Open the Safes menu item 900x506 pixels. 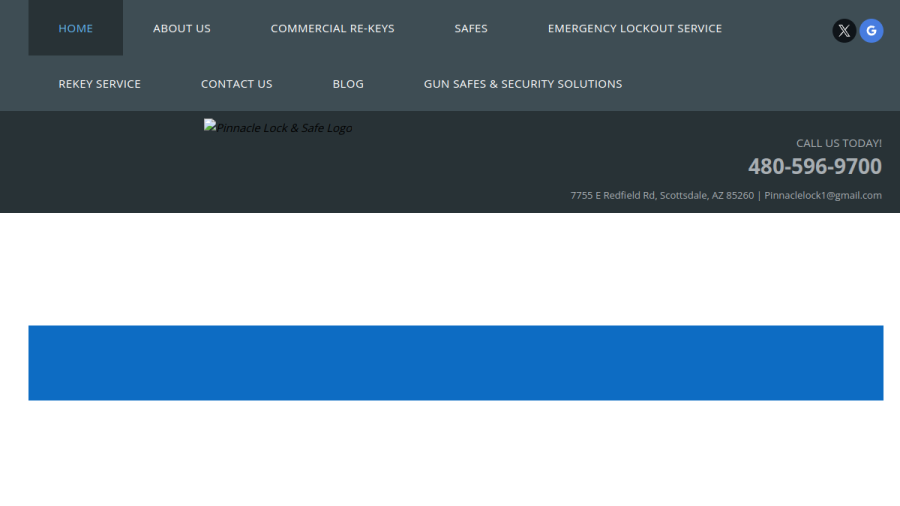click(471, 28)
